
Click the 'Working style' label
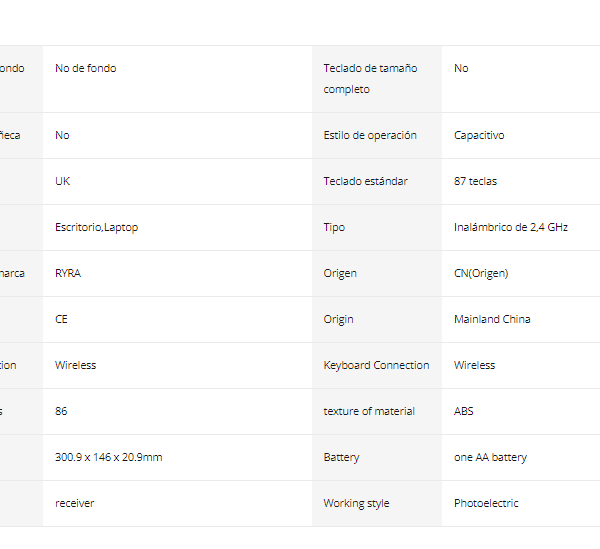tap(356, 503)
